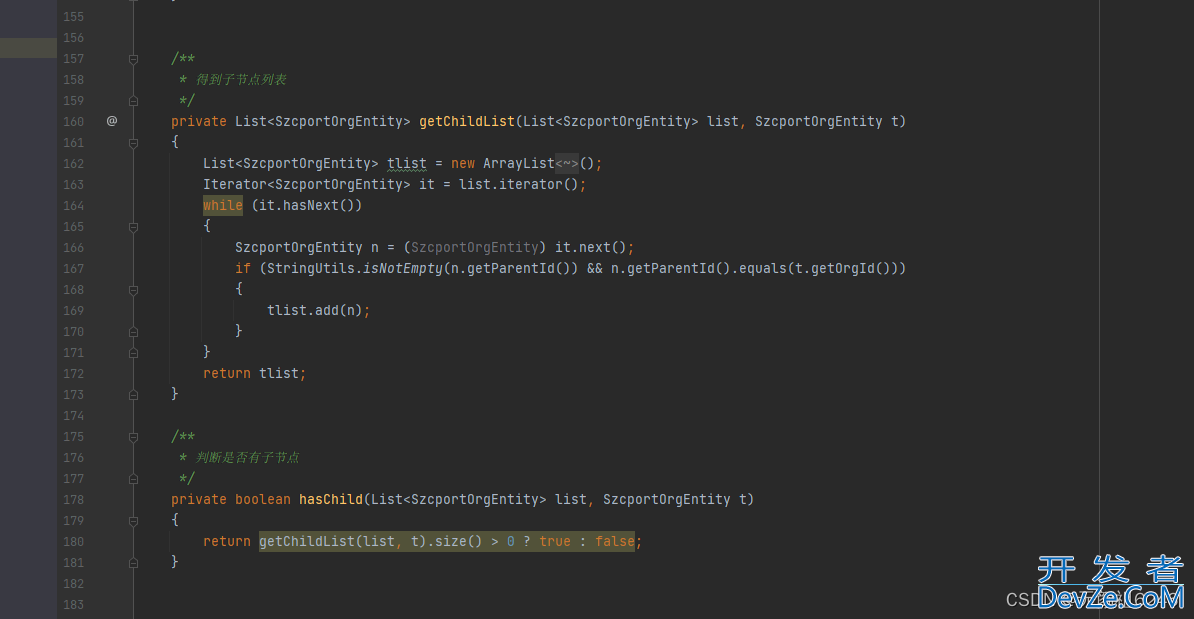Click the Iterator type on line 163
This screenshot has width=1194, height=619.
(235, 184)
